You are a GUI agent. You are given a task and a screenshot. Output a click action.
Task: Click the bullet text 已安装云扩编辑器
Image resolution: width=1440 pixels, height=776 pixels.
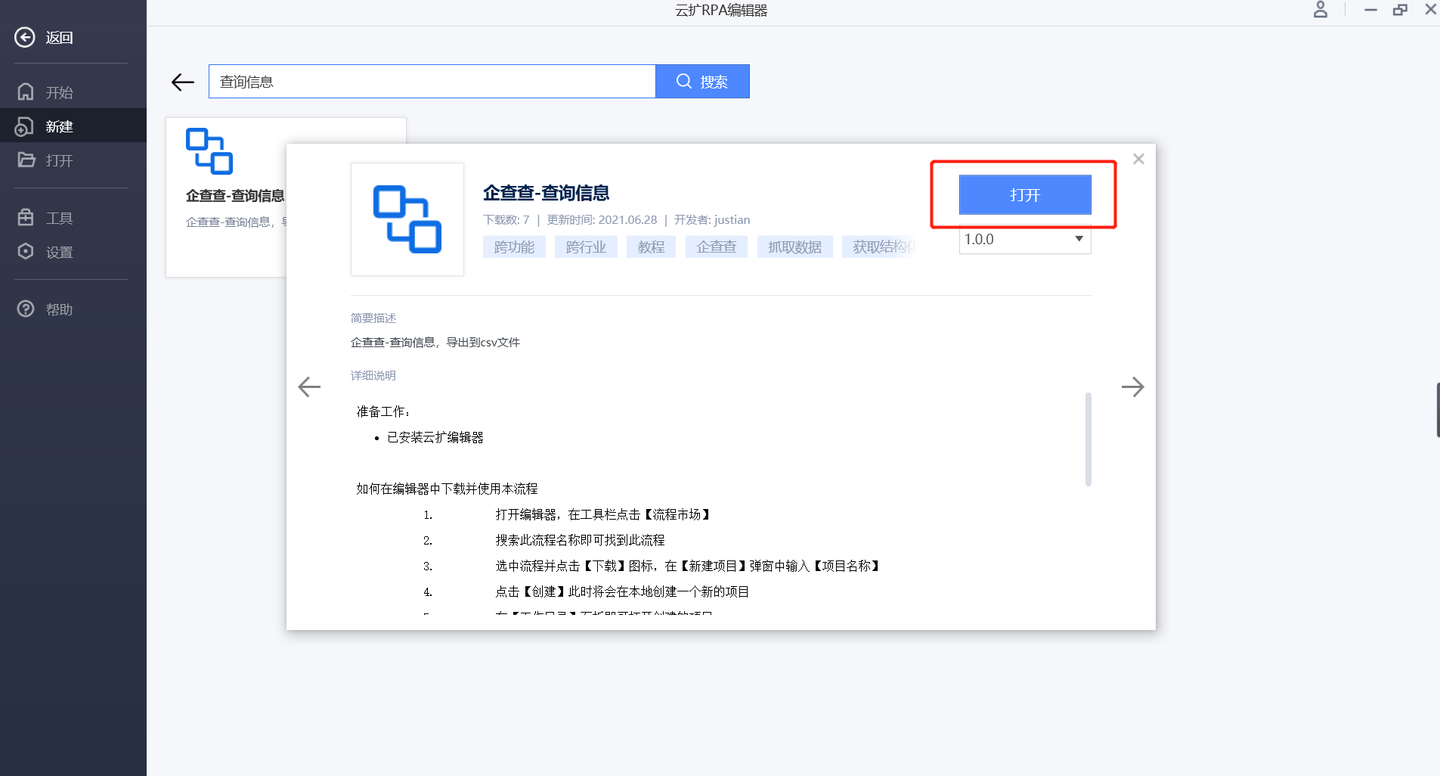coord(435,438)
